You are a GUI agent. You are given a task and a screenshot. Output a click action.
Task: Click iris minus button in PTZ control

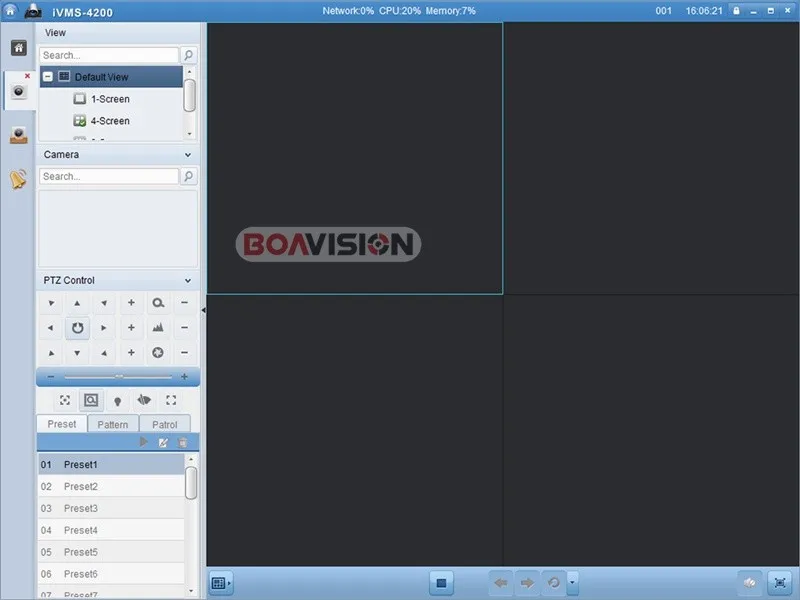tap(185, 353)
